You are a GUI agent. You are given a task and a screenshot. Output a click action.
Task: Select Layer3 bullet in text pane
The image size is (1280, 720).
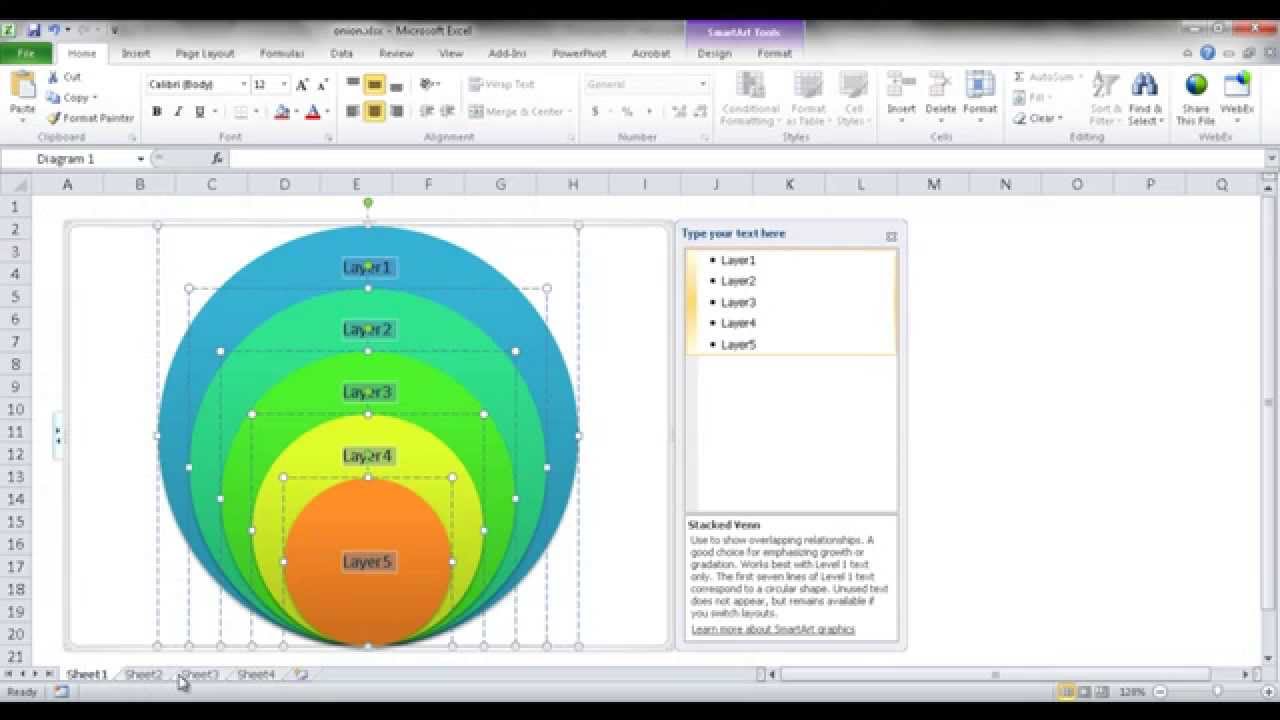point(738,302)
